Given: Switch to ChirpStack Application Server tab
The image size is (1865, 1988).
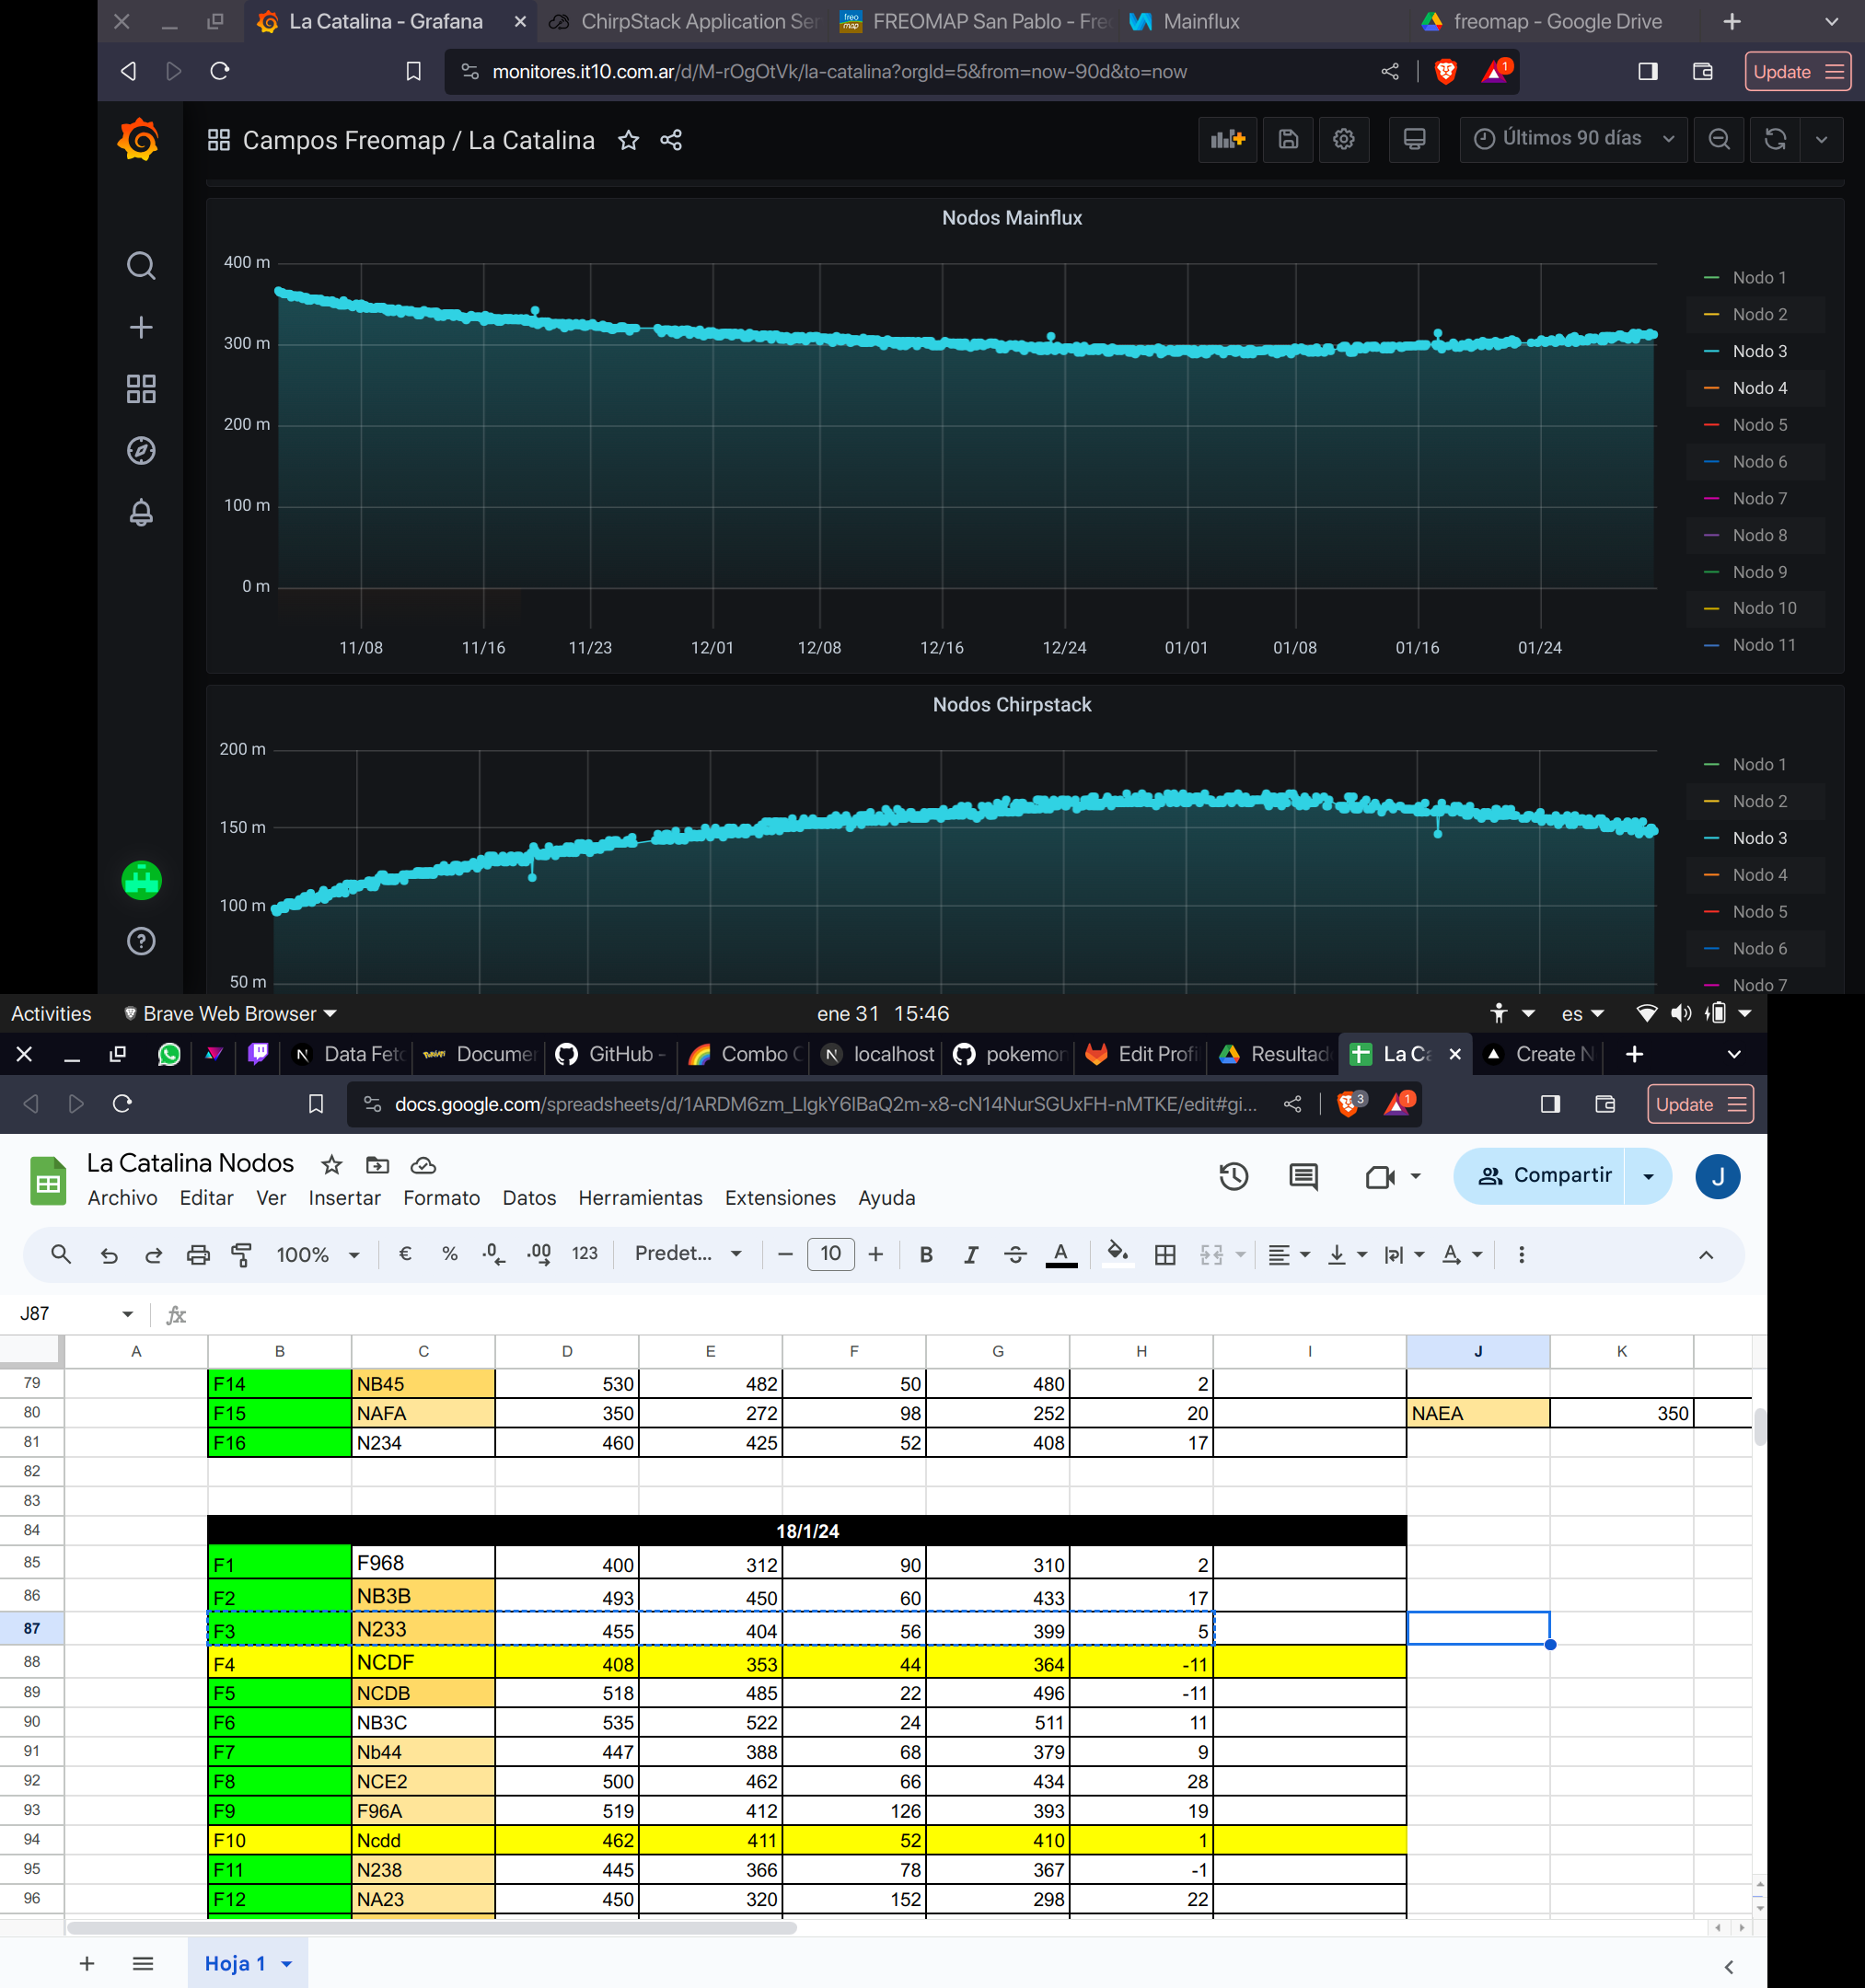Looking at the screenshot, I should 685,21.
